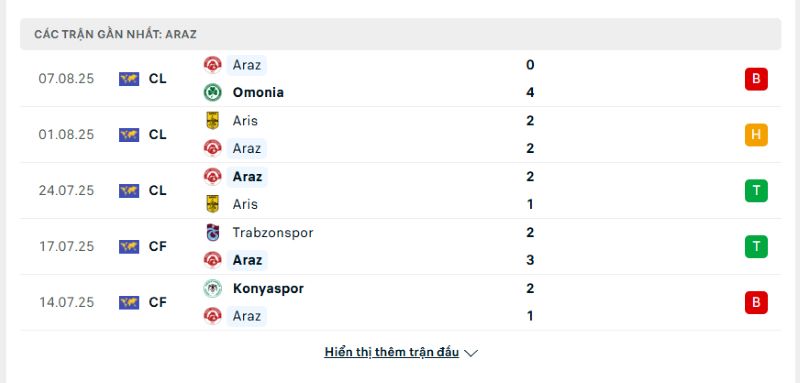Select the Konyaspor team name

[x=268, y=289]
